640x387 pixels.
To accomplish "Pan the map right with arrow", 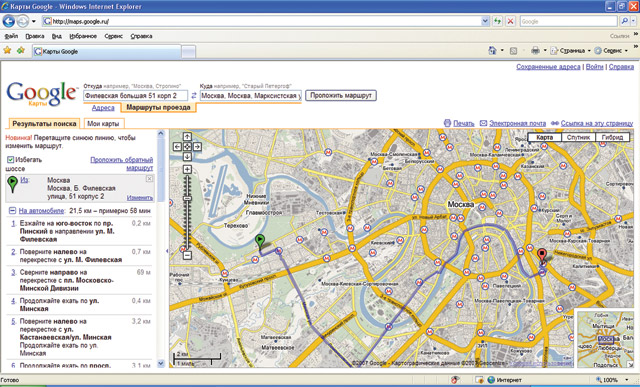I will pos(197,147).
